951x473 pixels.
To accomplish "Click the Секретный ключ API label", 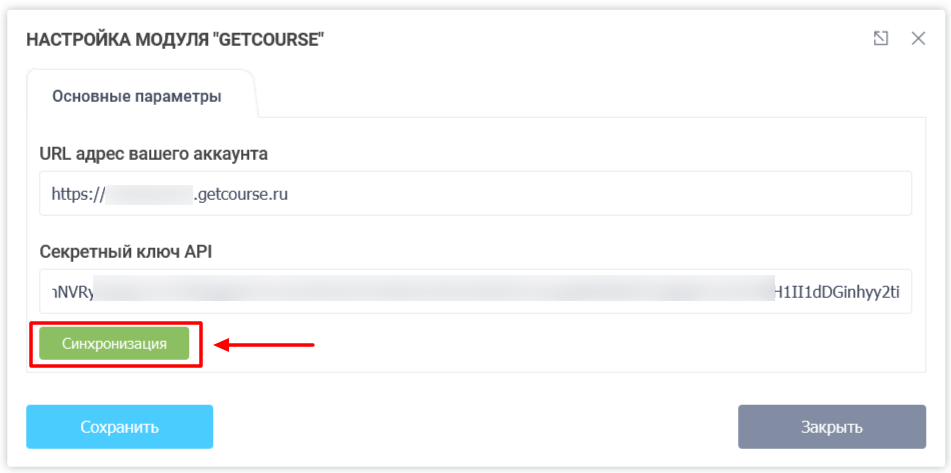I will [x=125, y=252].
